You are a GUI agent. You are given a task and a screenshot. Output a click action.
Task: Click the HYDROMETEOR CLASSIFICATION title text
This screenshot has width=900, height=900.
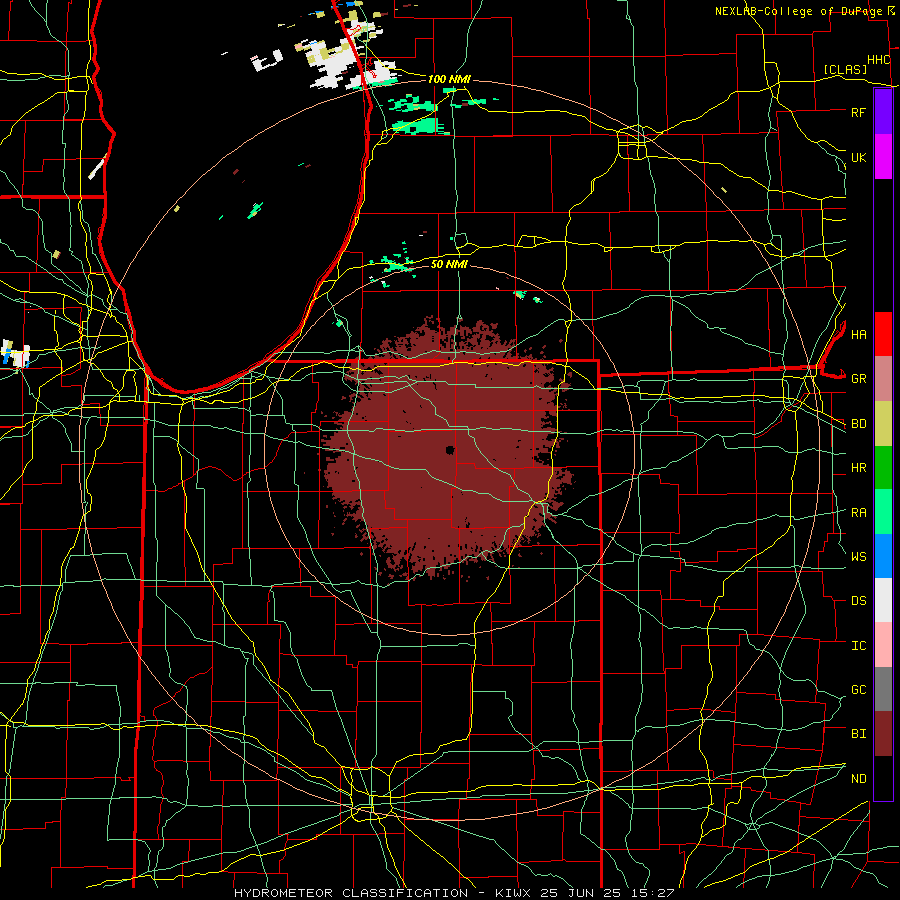(351, 893)
